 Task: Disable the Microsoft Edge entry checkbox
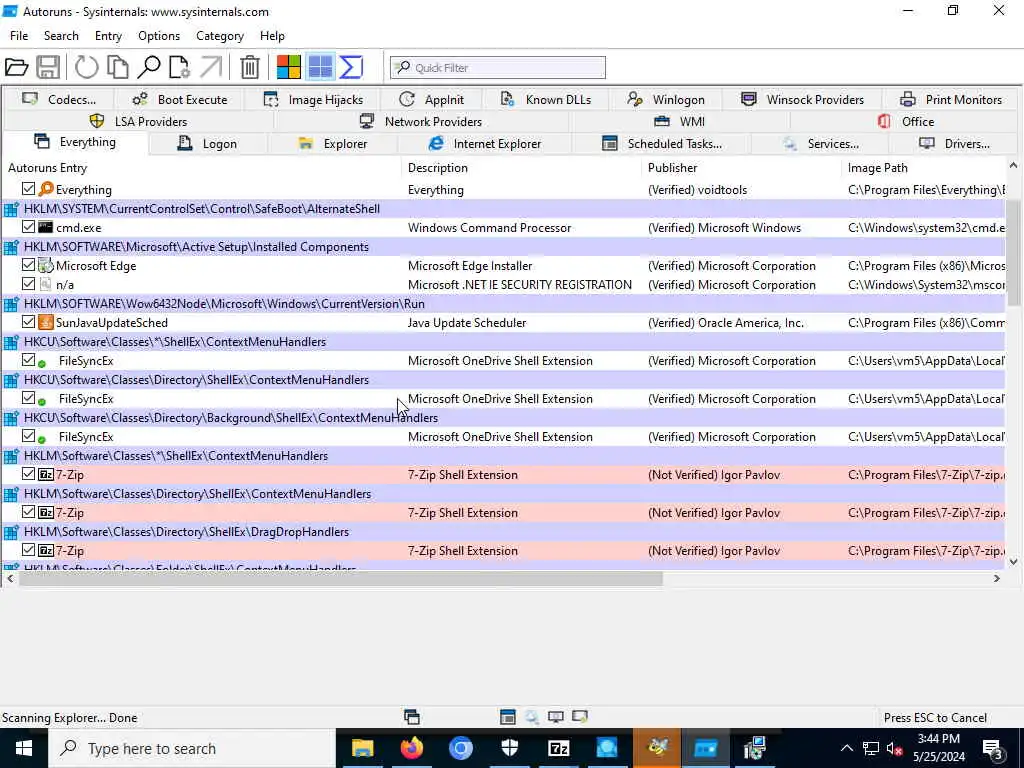pos(28,264)
